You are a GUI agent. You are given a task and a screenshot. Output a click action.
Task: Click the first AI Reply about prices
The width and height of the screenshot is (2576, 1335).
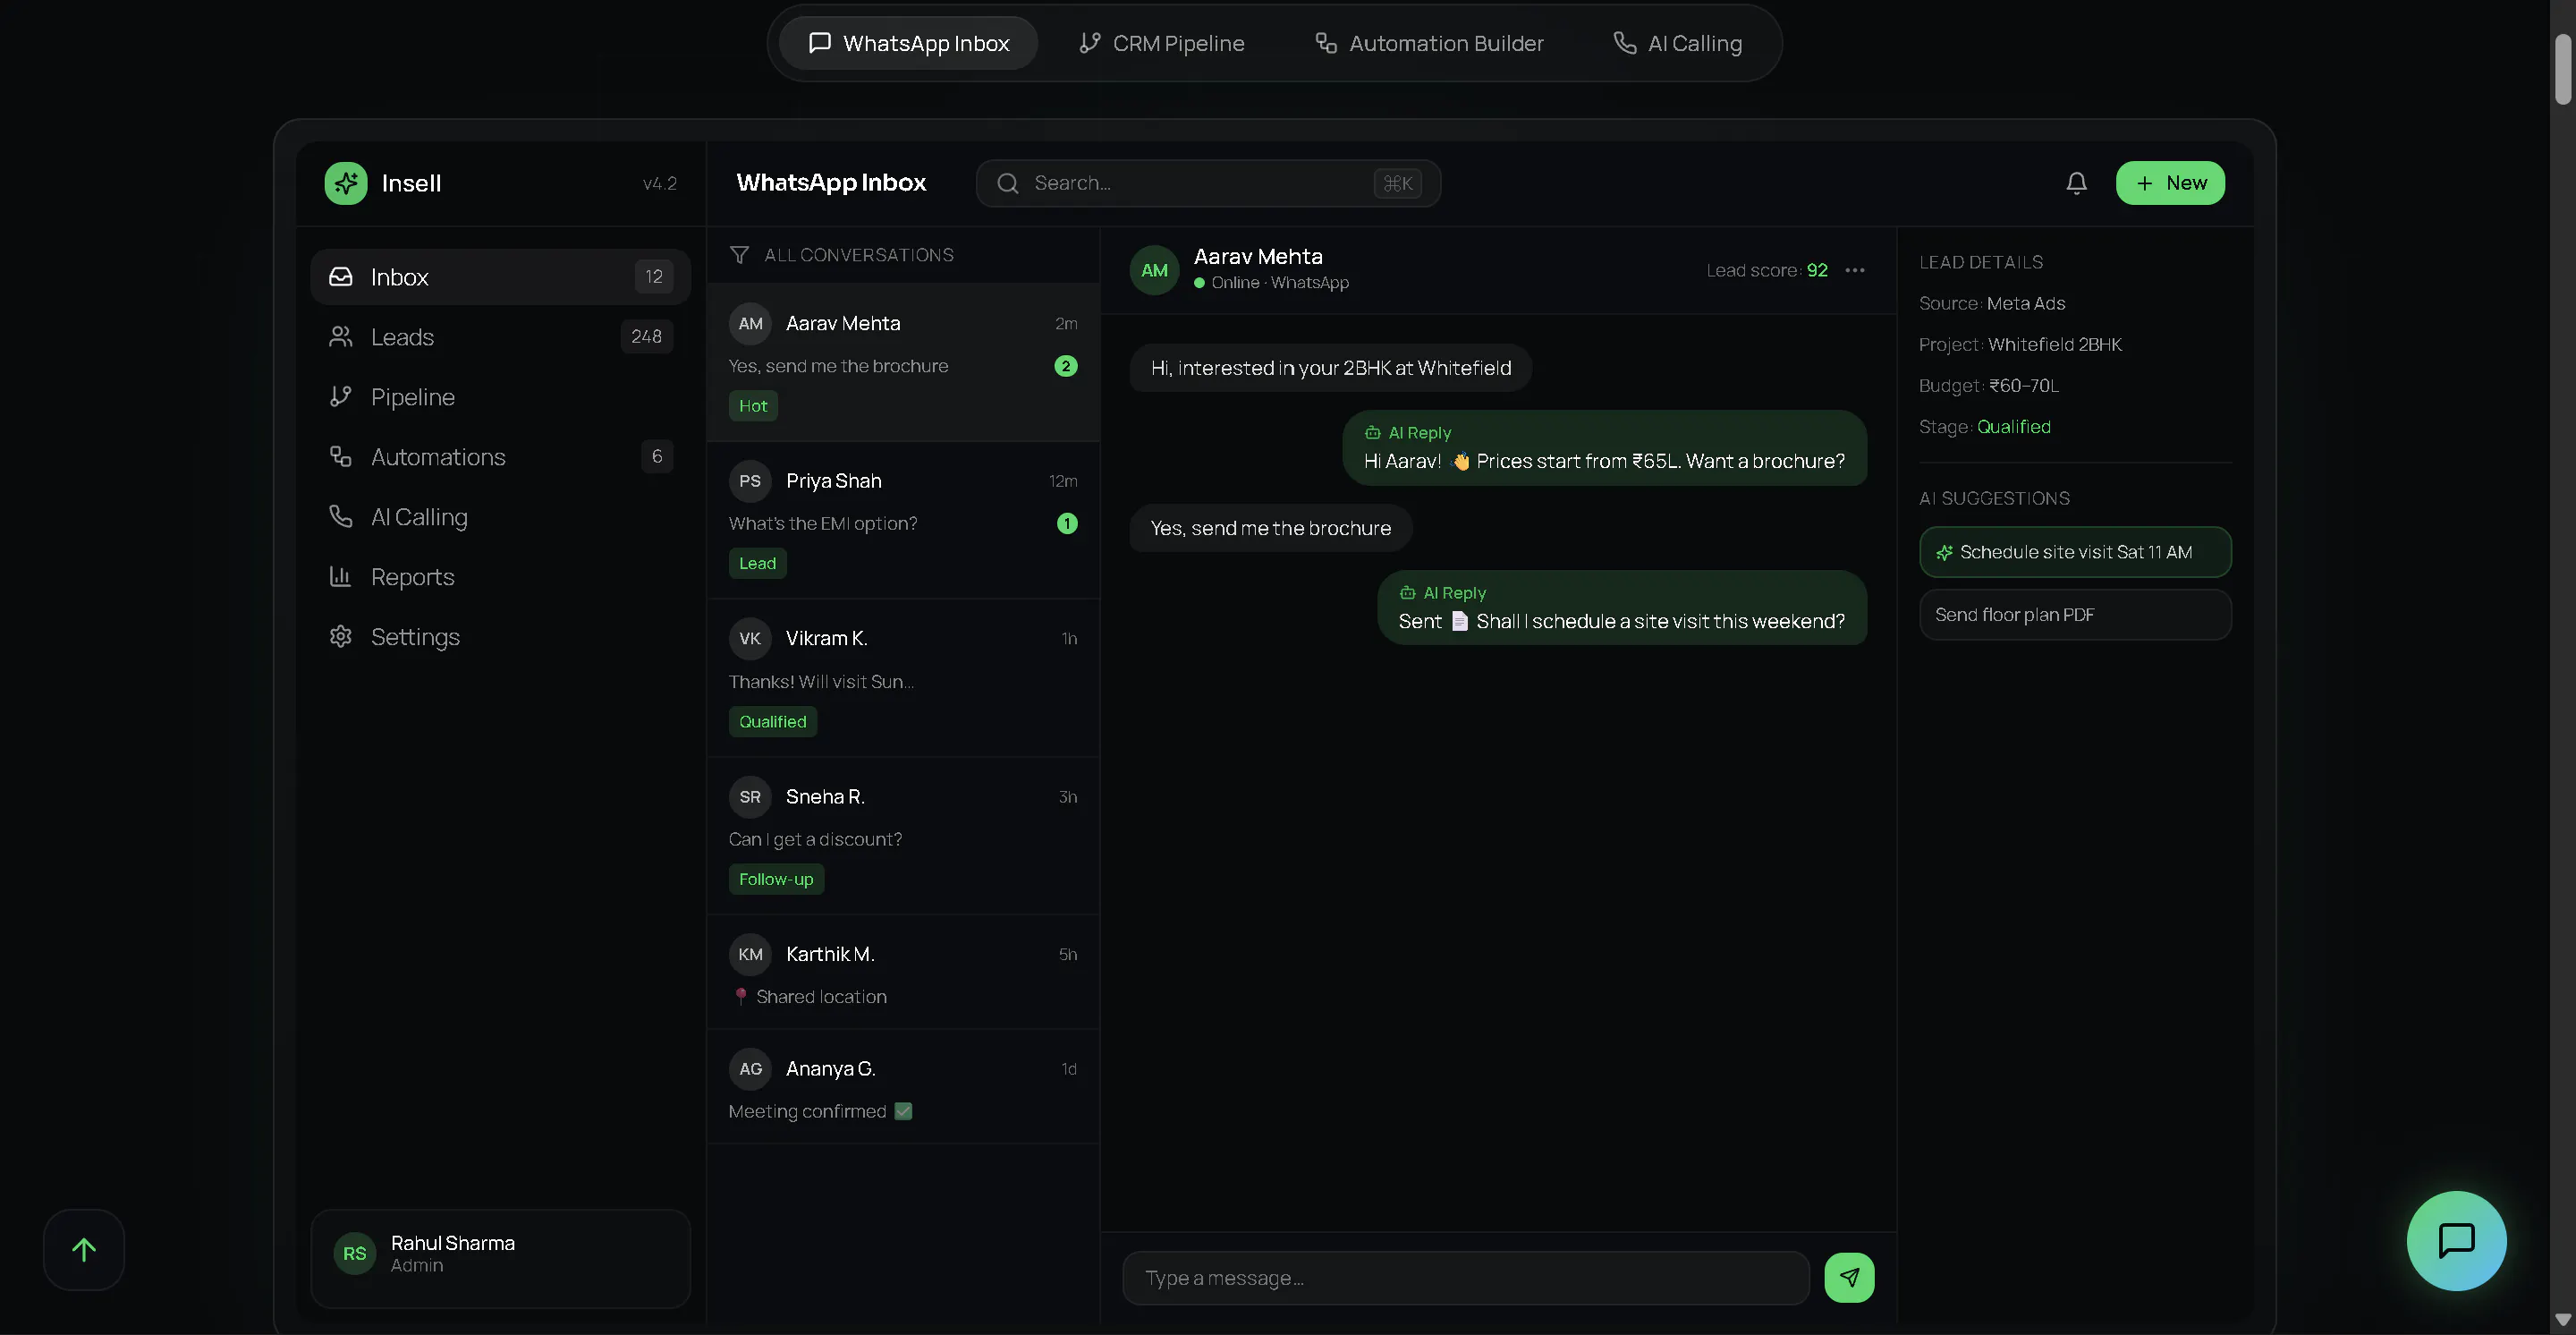[x=1604, y=448]
